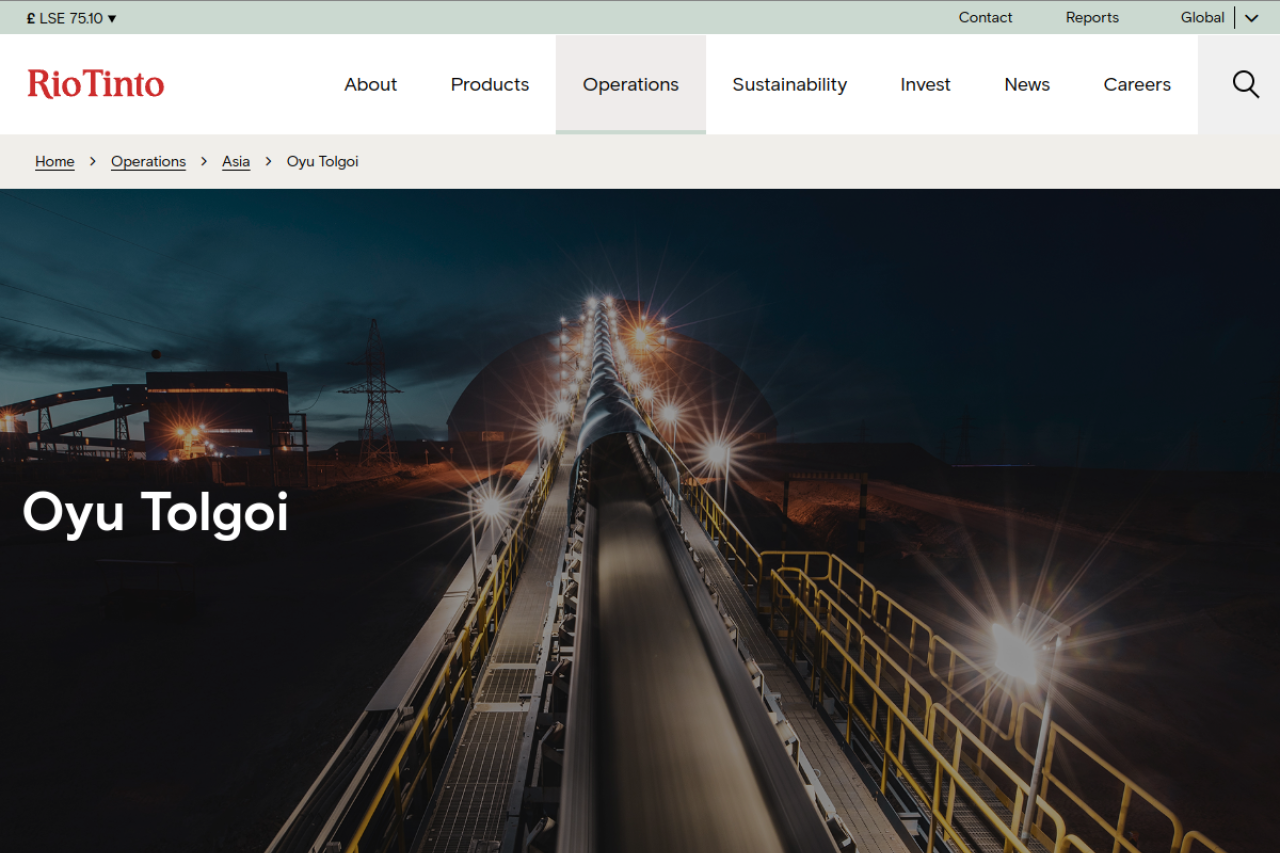
Task: Go to Home breadcrumb link
Action: tap(55, 161)
